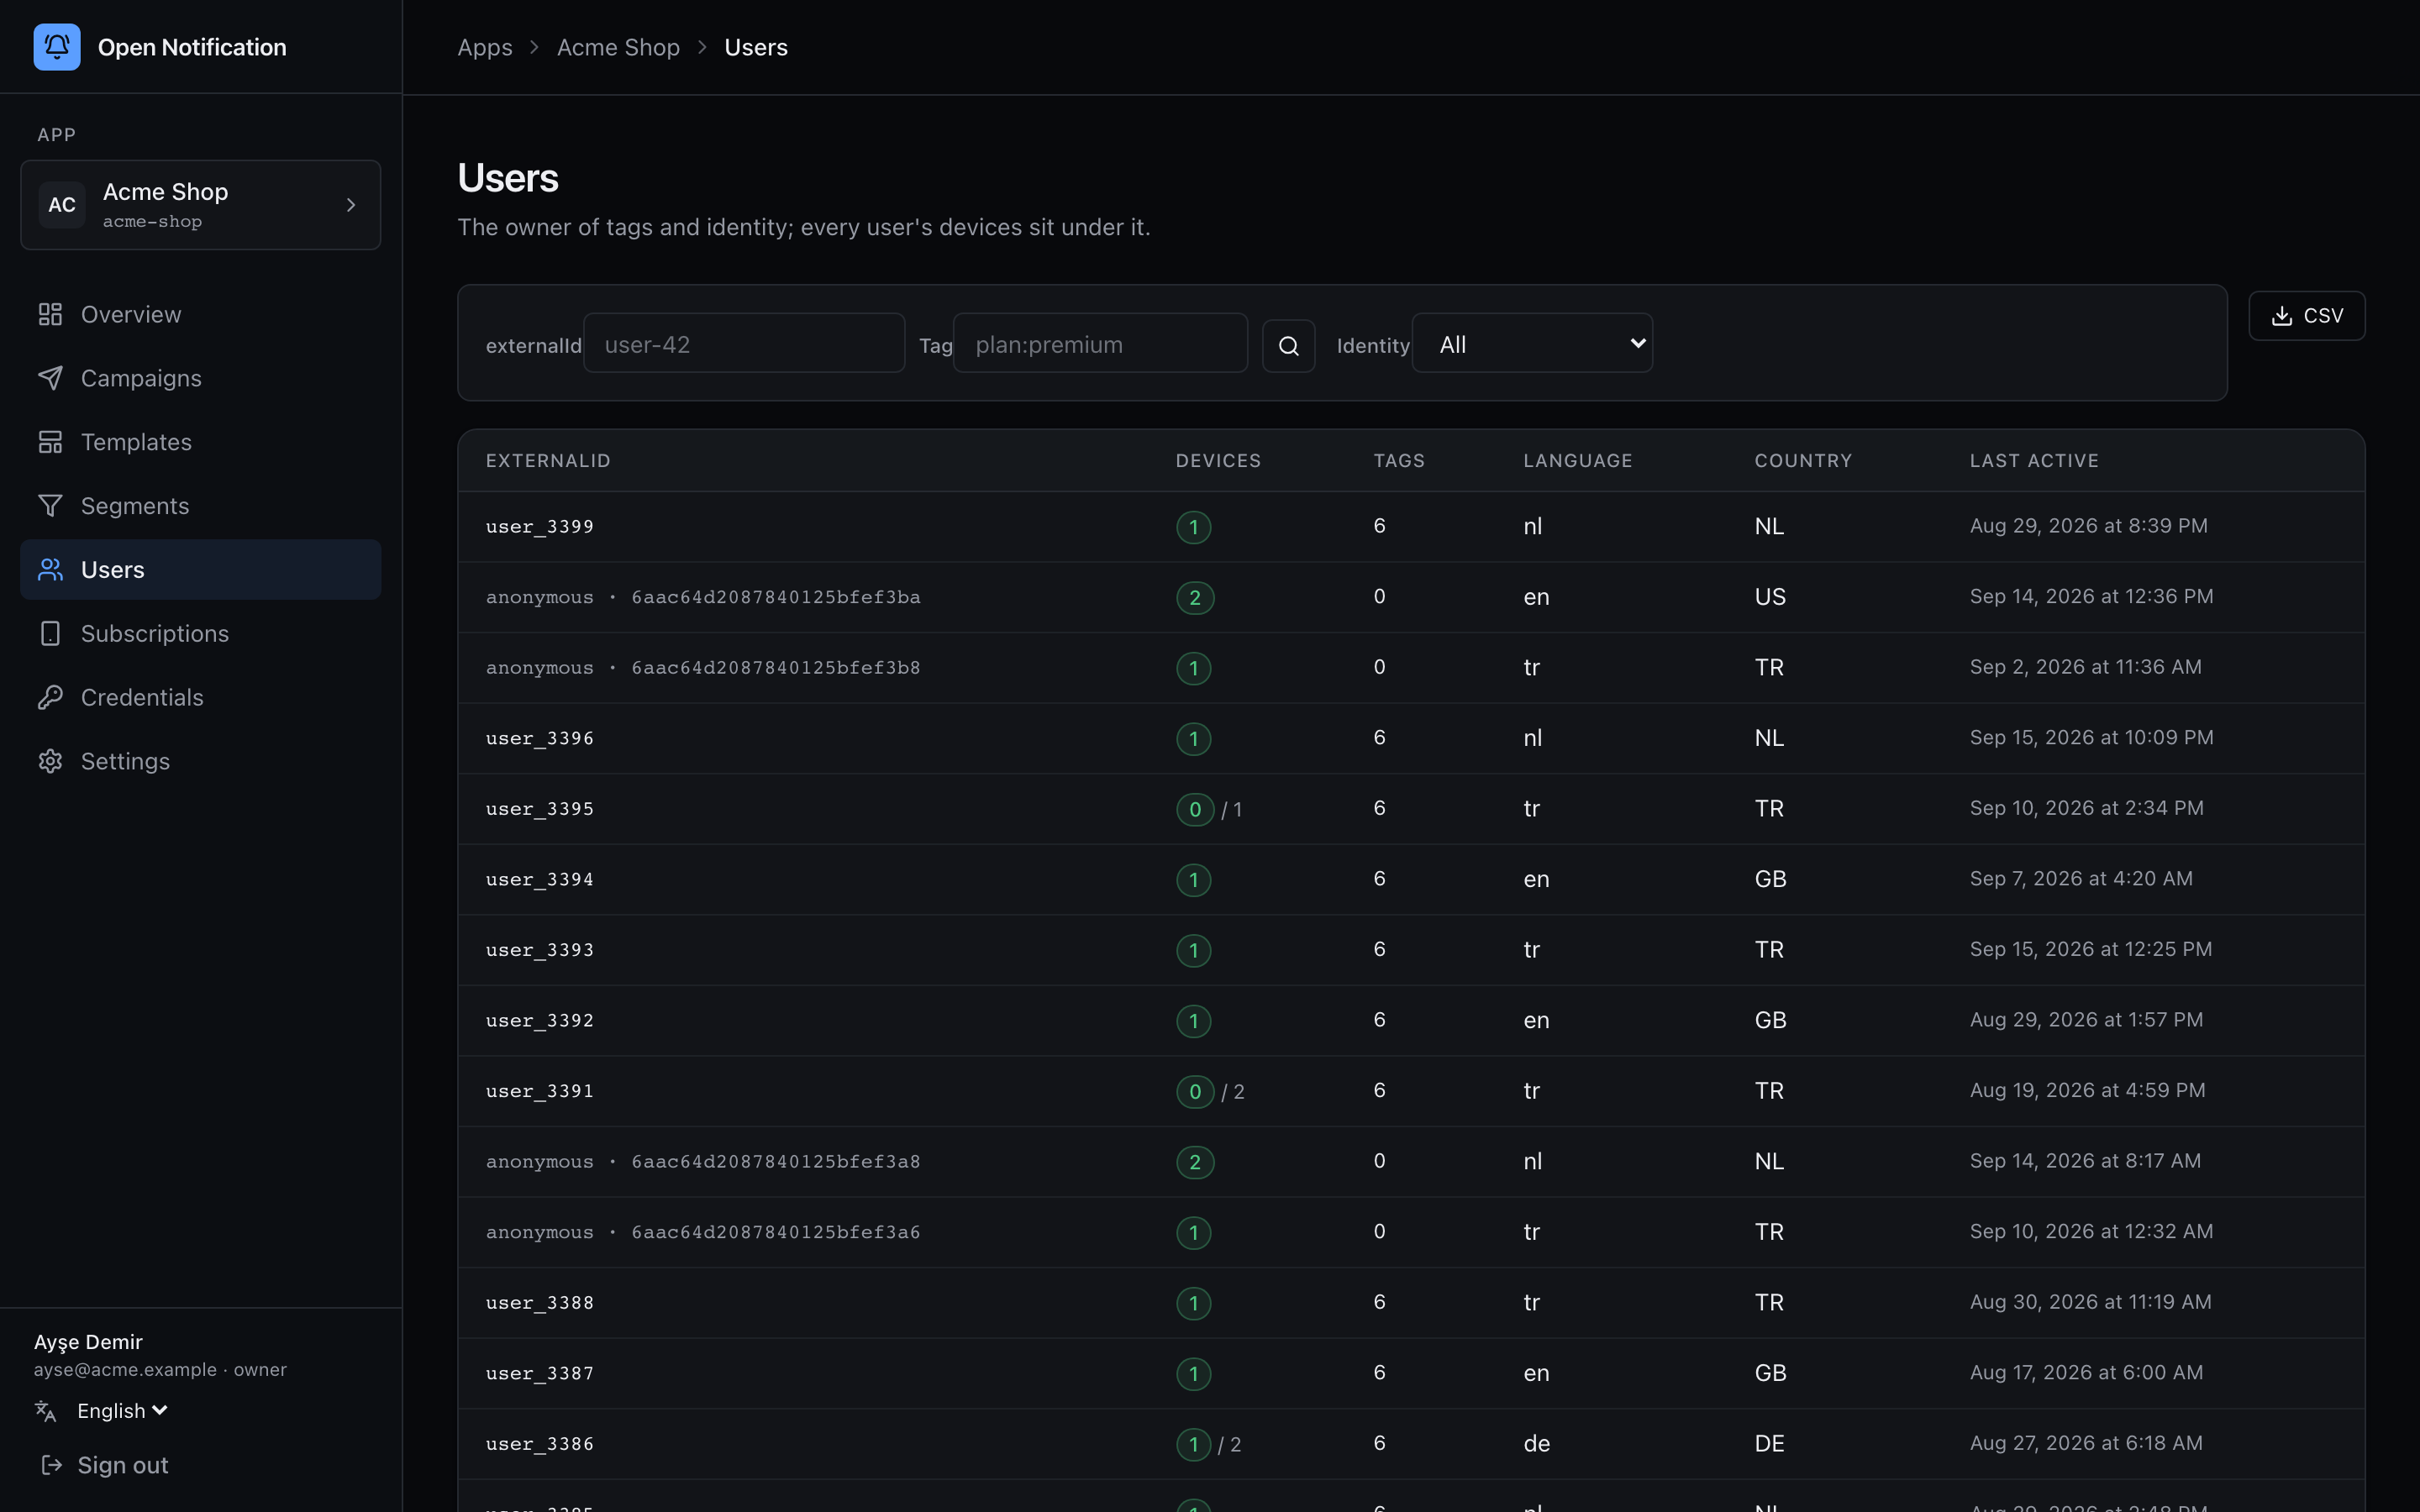This screenshot has height=1512, width=2420.
Task: Click the date Aug 17, 2026 at 6:00 AM
Action: 2086,1373
